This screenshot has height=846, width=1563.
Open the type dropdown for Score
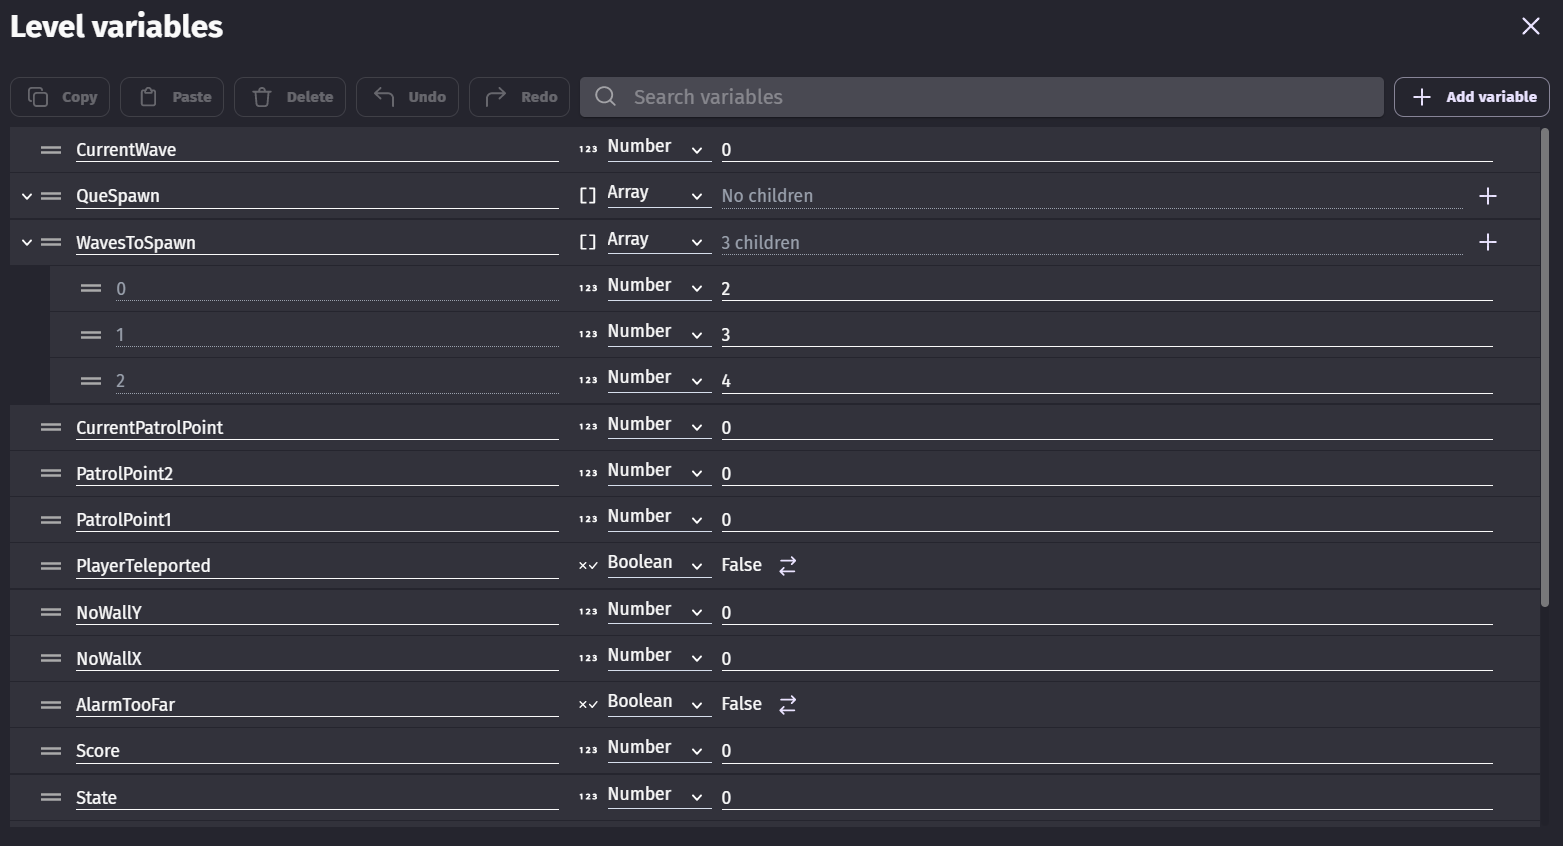[655, 749]
